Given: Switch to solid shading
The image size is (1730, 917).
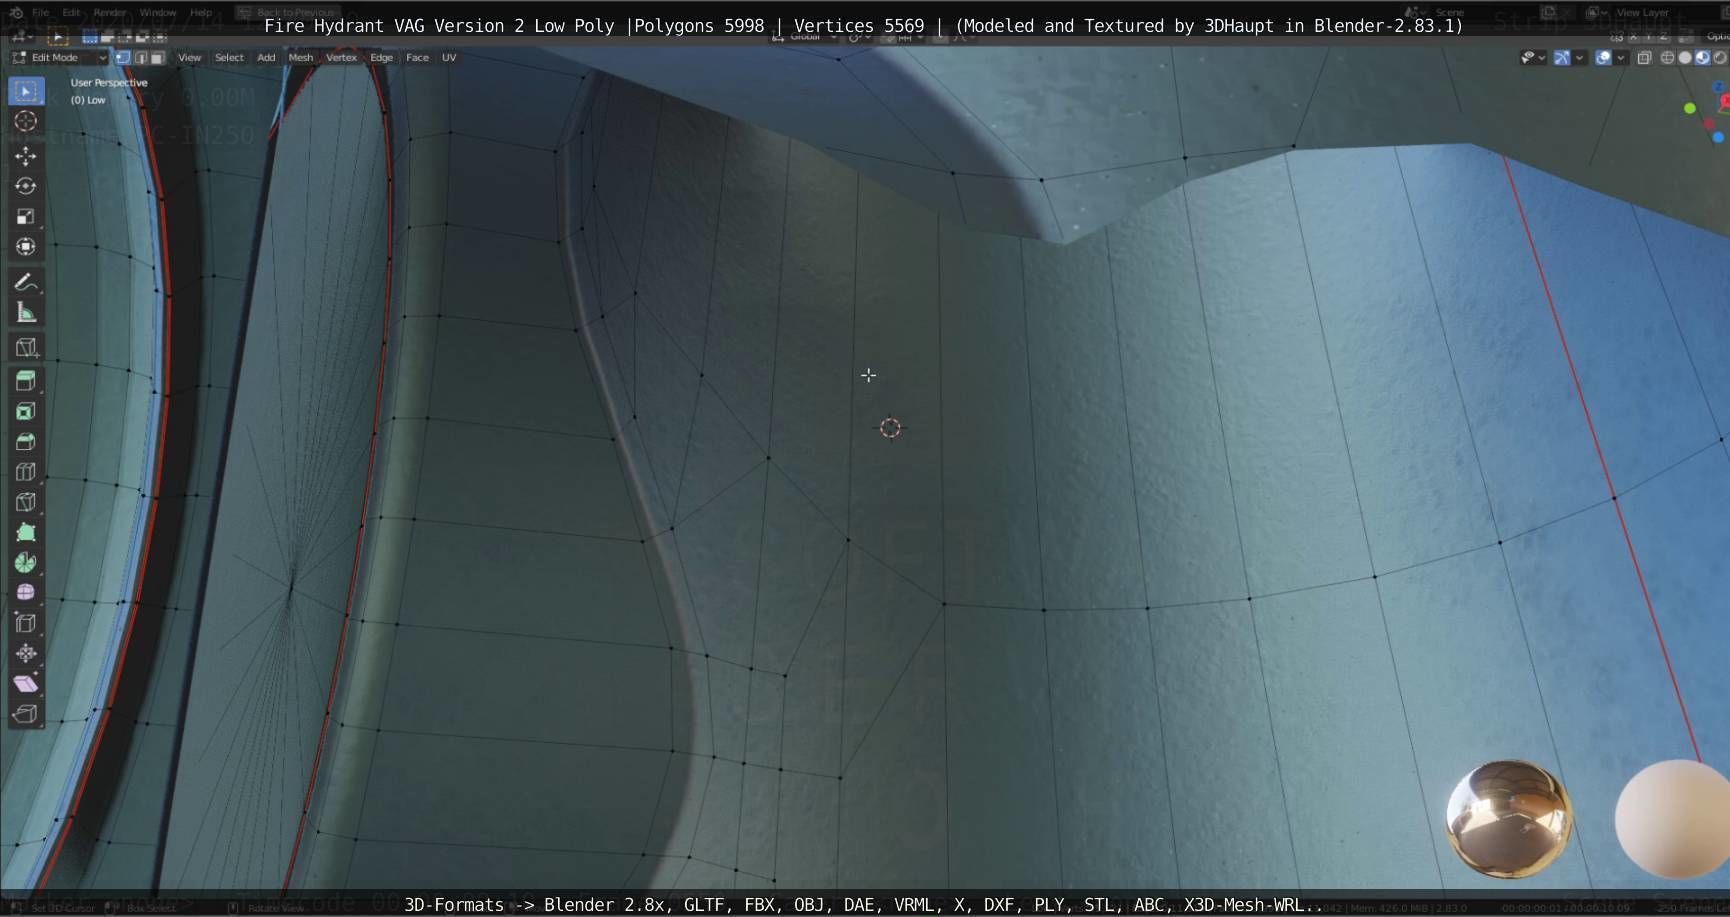Looking at the screenshot, I should pos(1685,58).
